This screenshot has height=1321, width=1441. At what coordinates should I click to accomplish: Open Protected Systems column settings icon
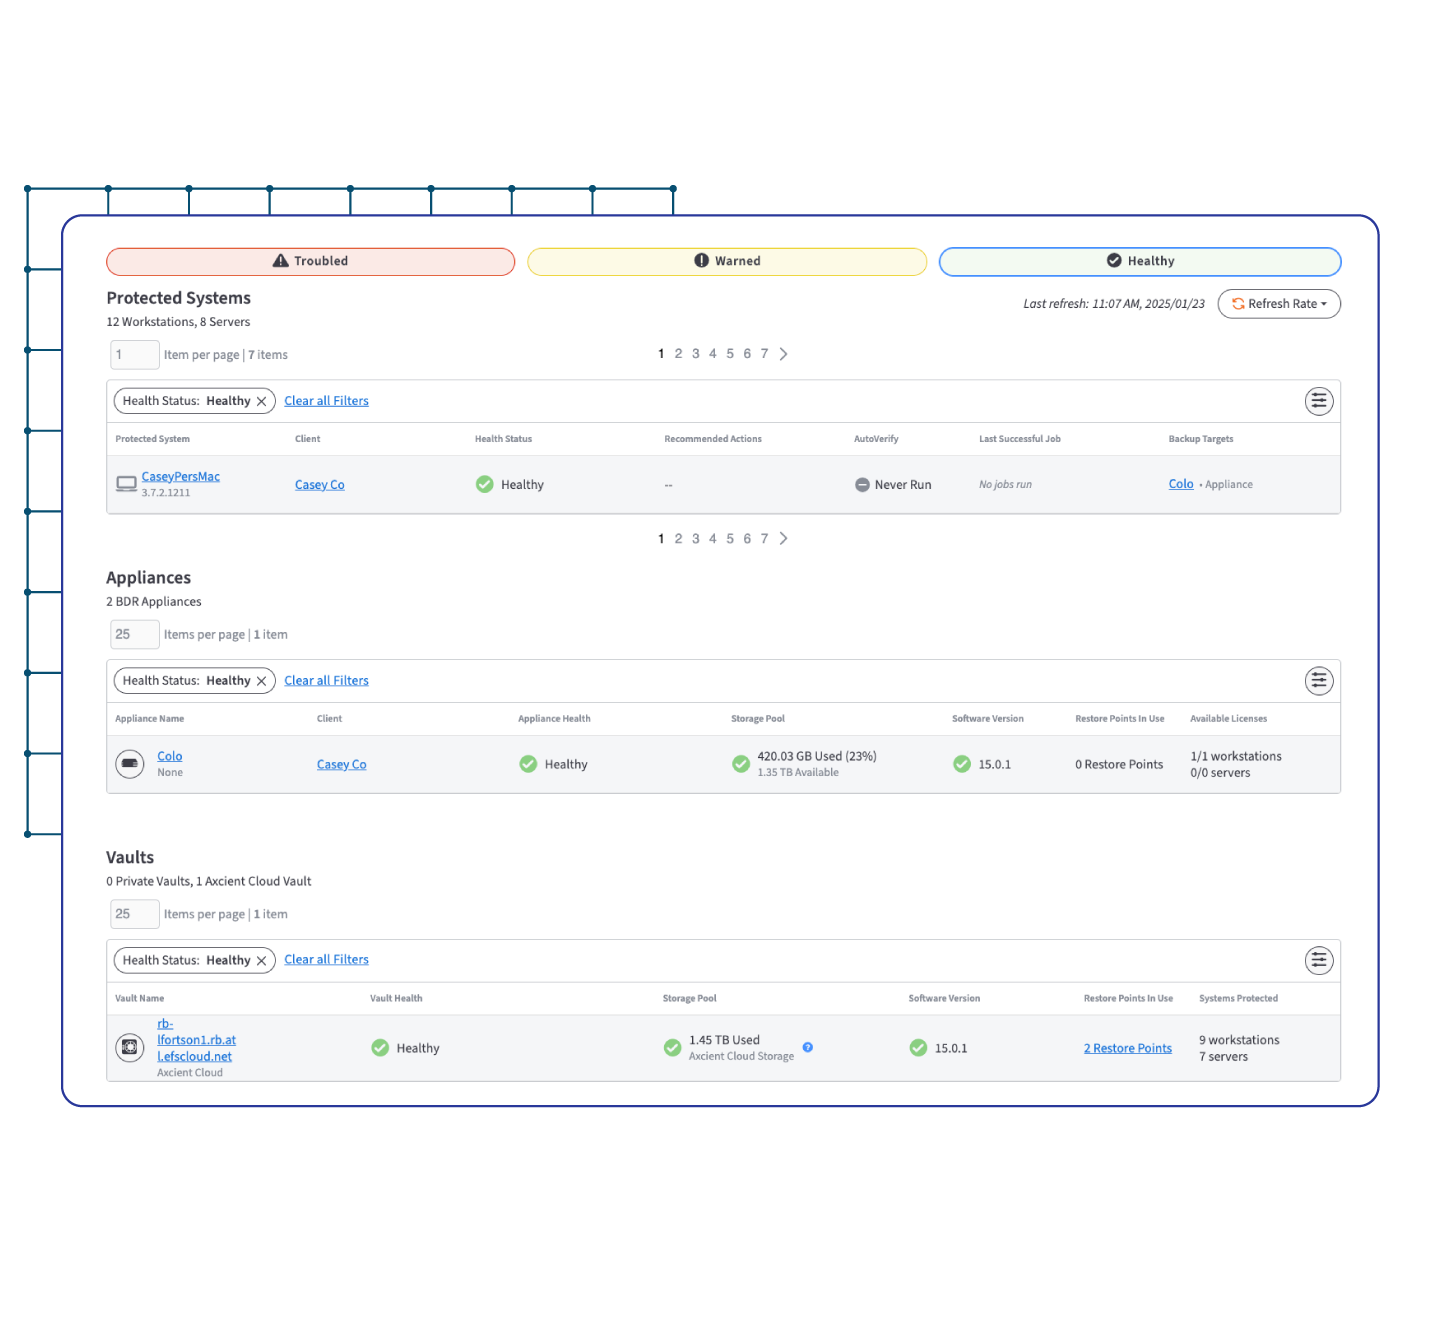coord(1319,401)
